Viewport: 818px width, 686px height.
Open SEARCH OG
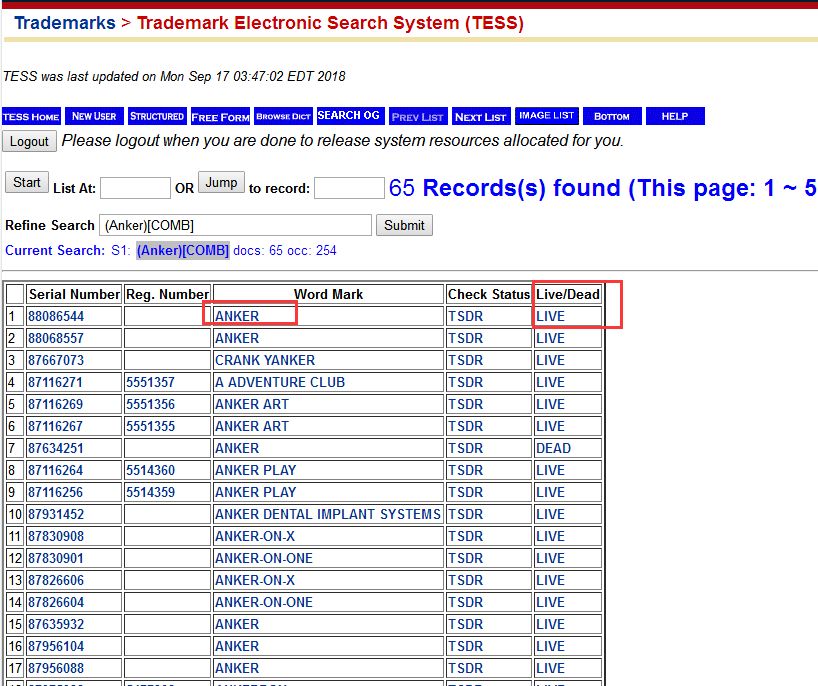click(350, 115)
